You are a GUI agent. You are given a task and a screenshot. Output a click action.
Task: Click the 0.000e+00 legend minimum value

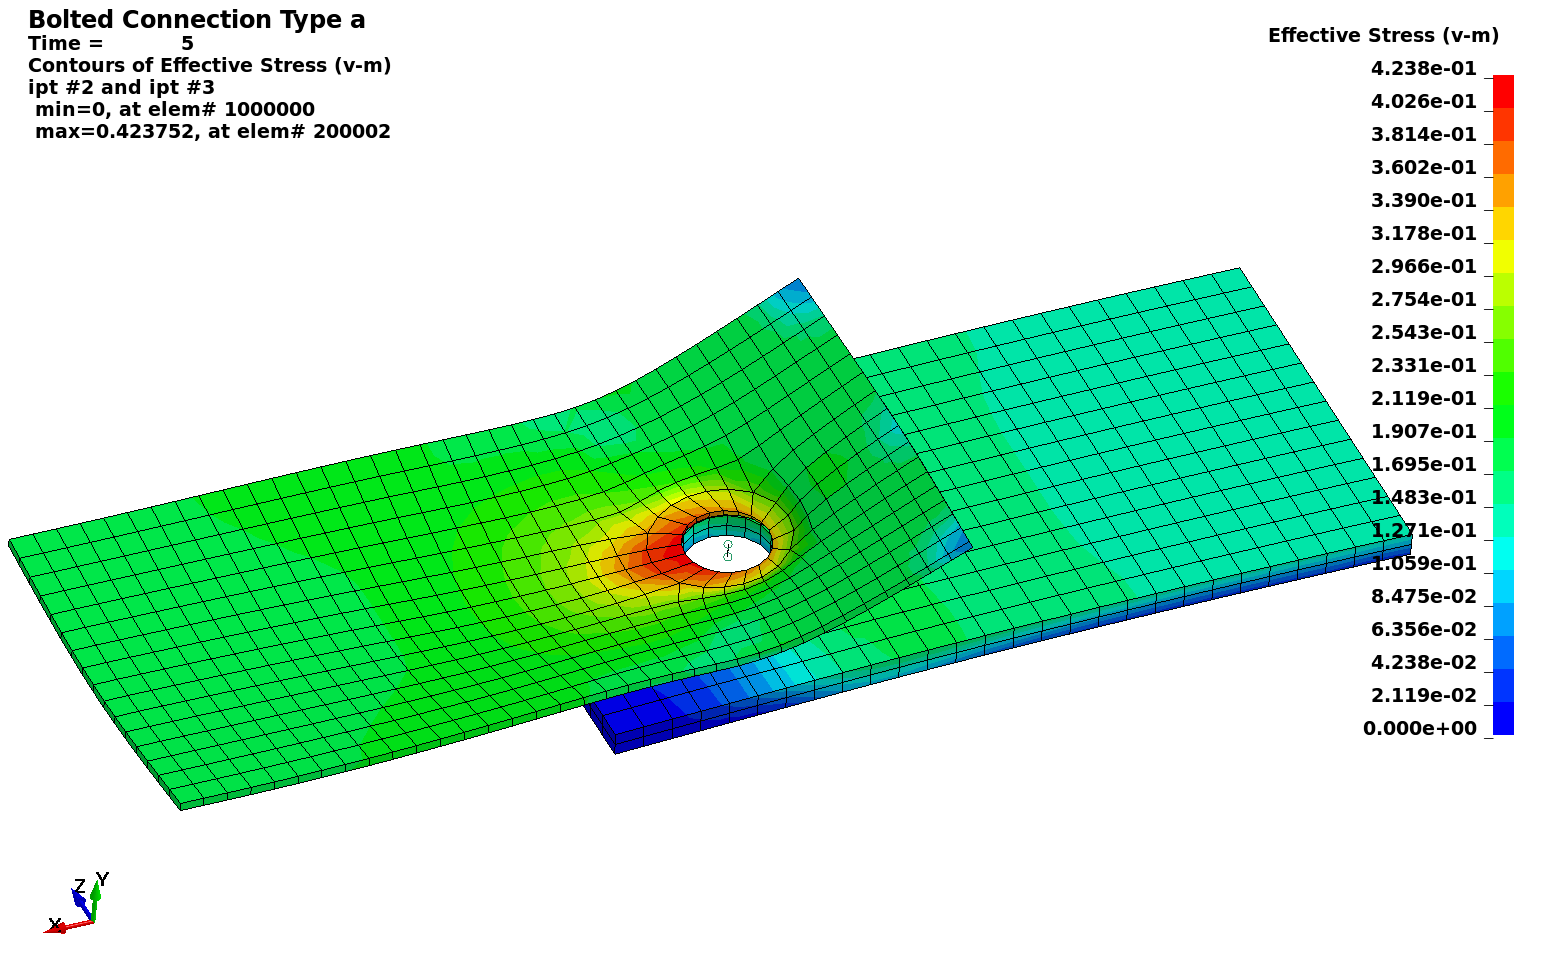click(1419, 728)
